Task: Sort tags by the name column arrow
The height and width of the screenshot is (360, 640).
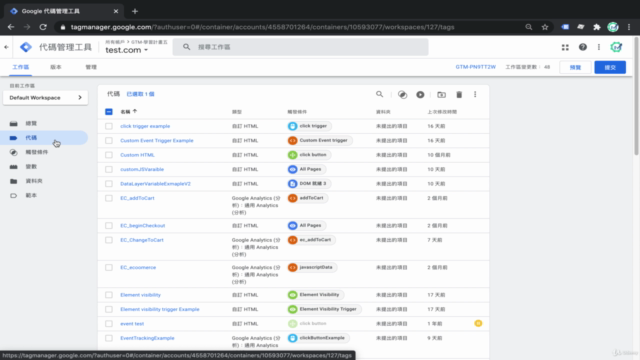Action: (x=135, y=111)
